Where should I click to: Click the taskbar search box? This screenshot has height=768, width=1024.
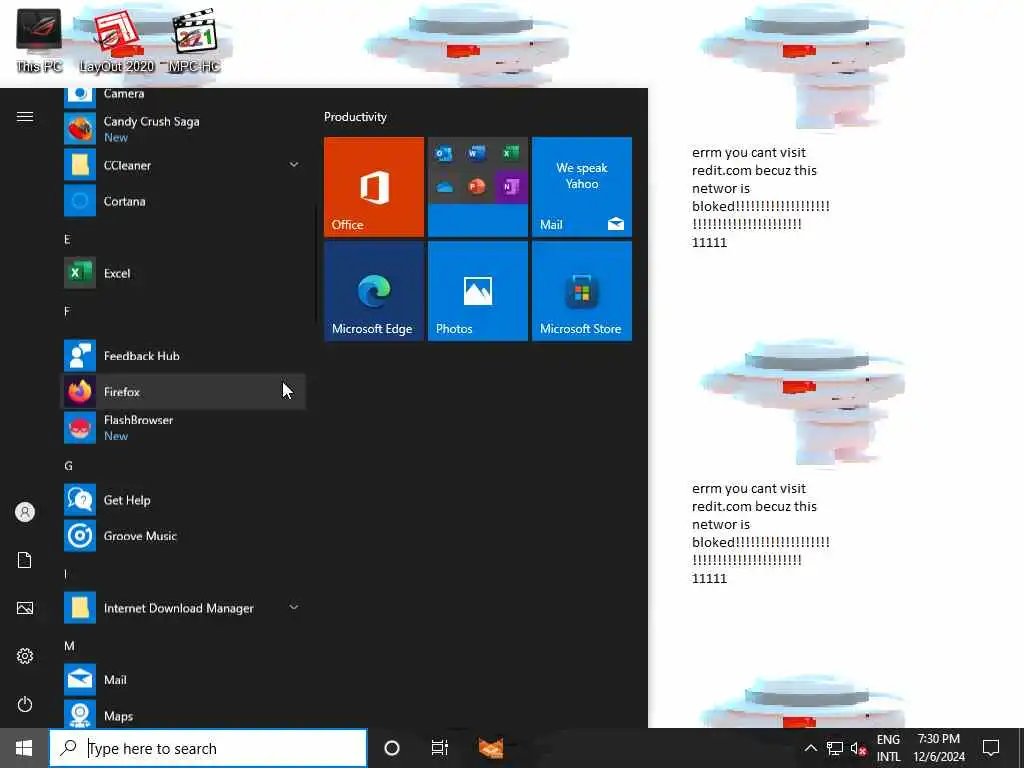(208, 748)
